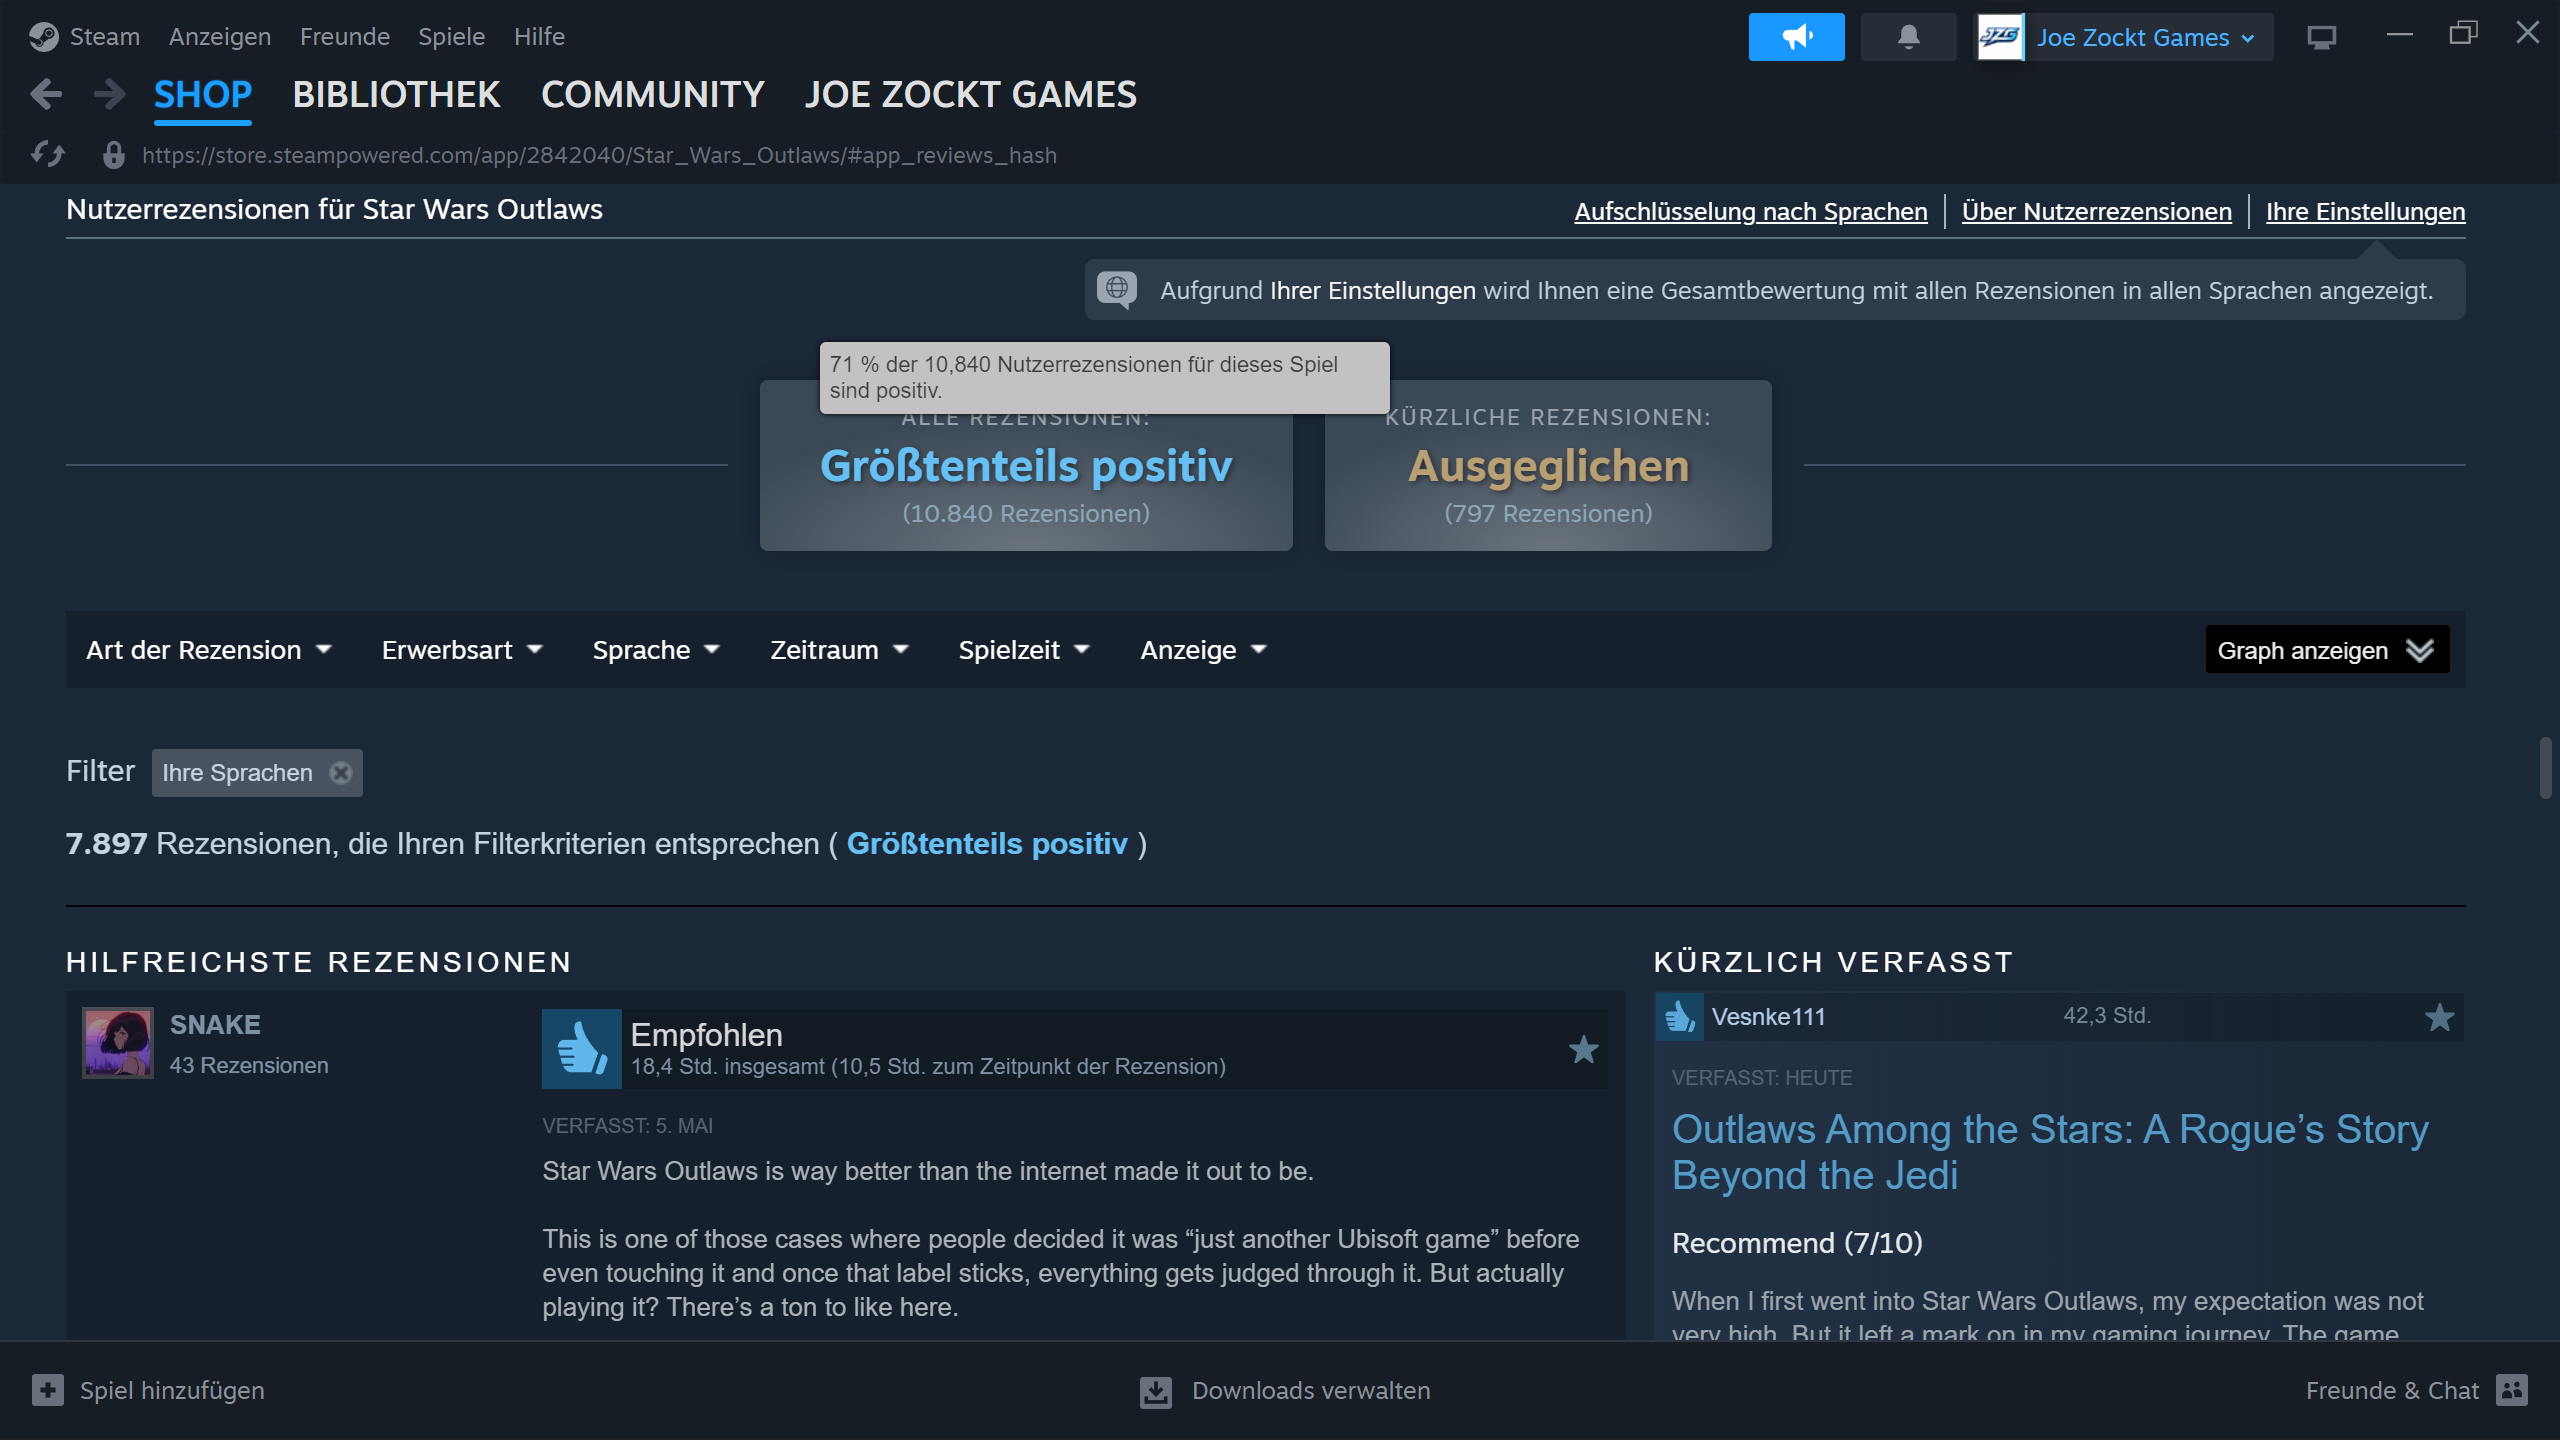The image size is (2560, 1440).
Task: Click the Größtenteils positiv all-reviews box
Action: click(x=1026, y=465)
